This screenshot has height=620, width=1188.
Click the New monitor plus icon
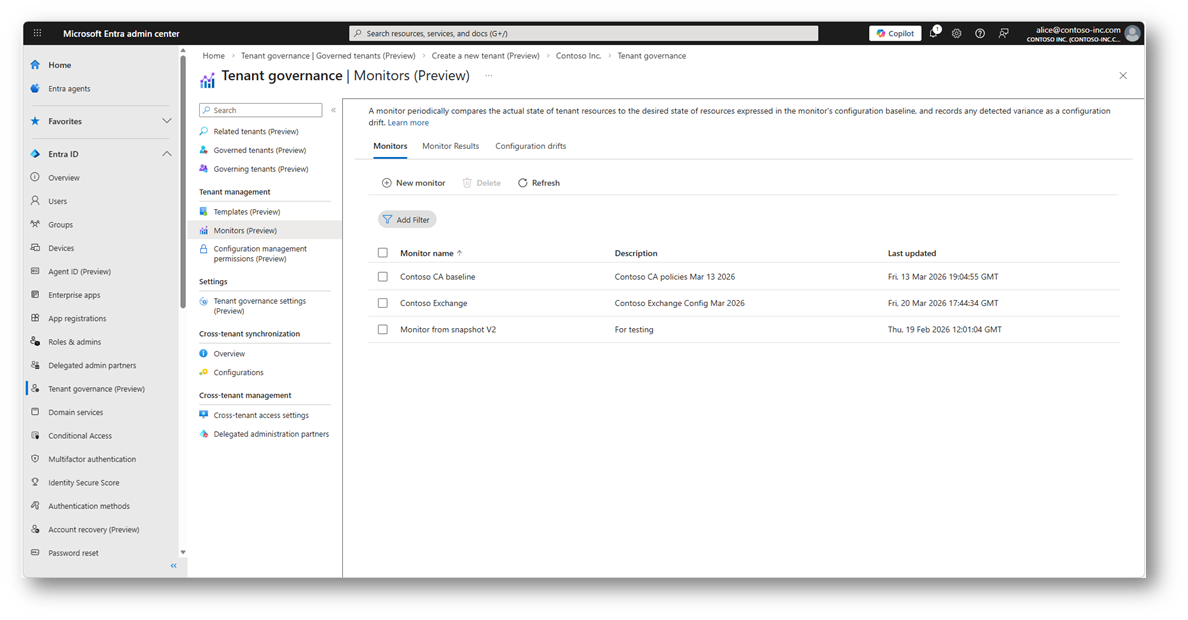[387, 183]
